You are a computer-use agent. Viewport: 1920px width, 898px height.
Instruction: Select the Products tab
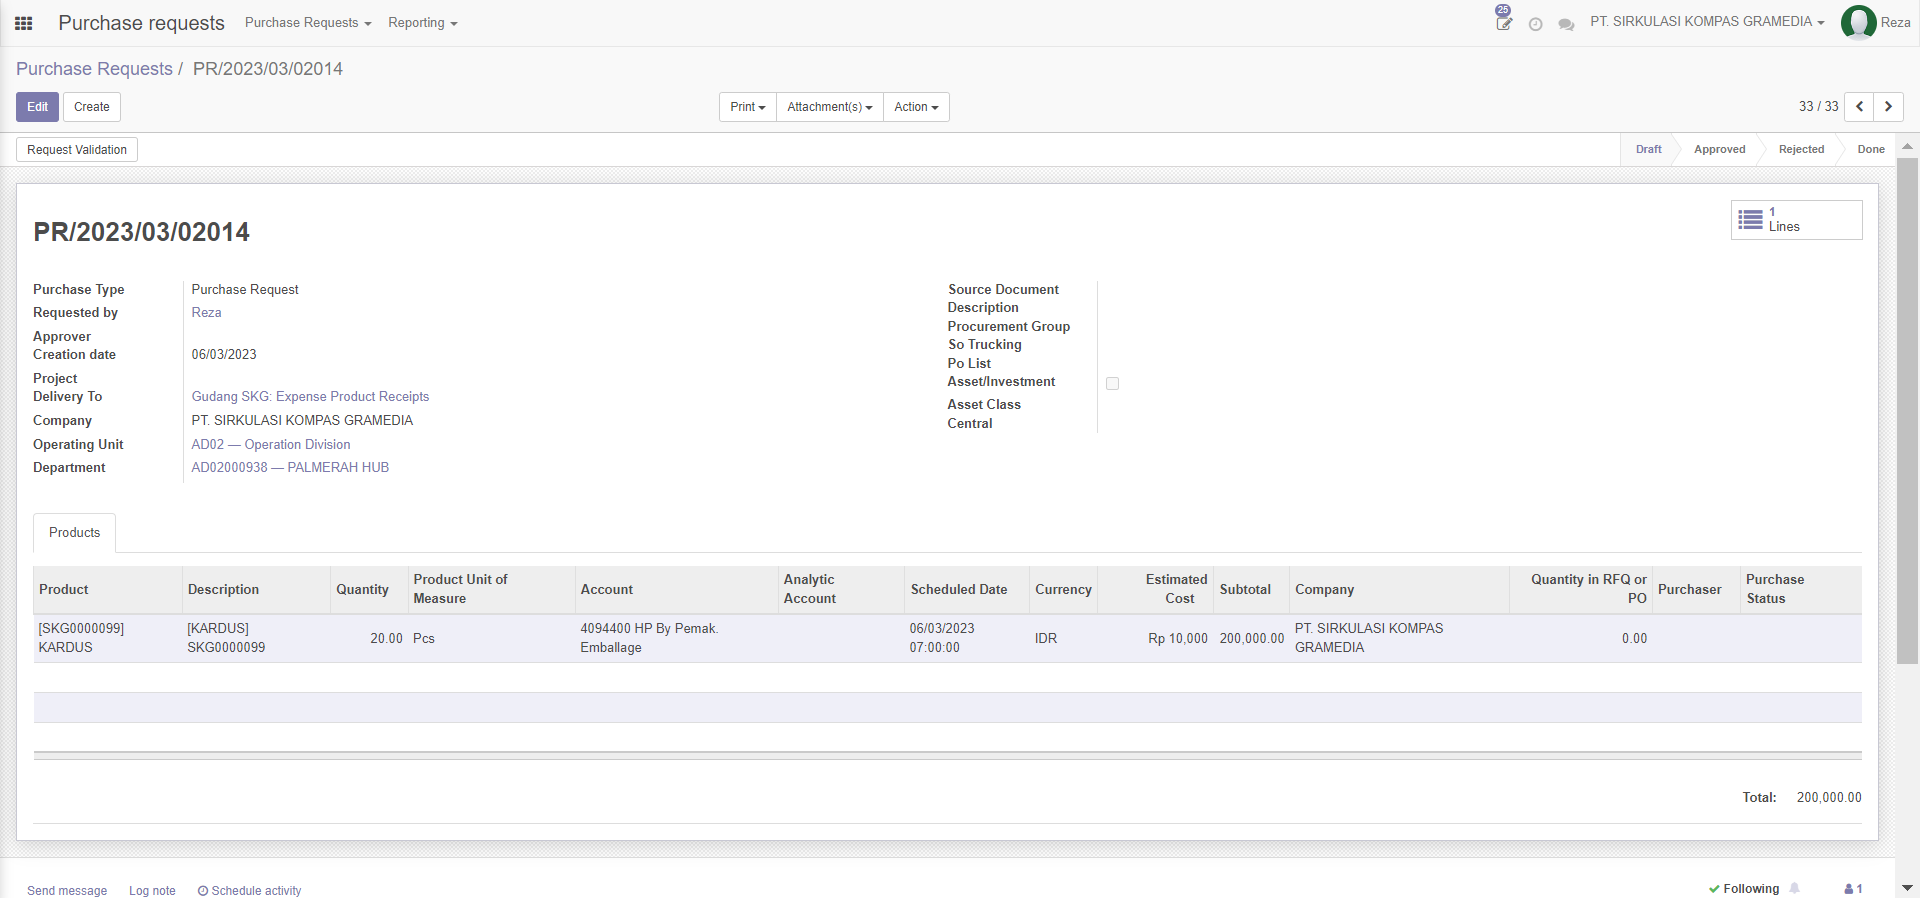point(75,533)
